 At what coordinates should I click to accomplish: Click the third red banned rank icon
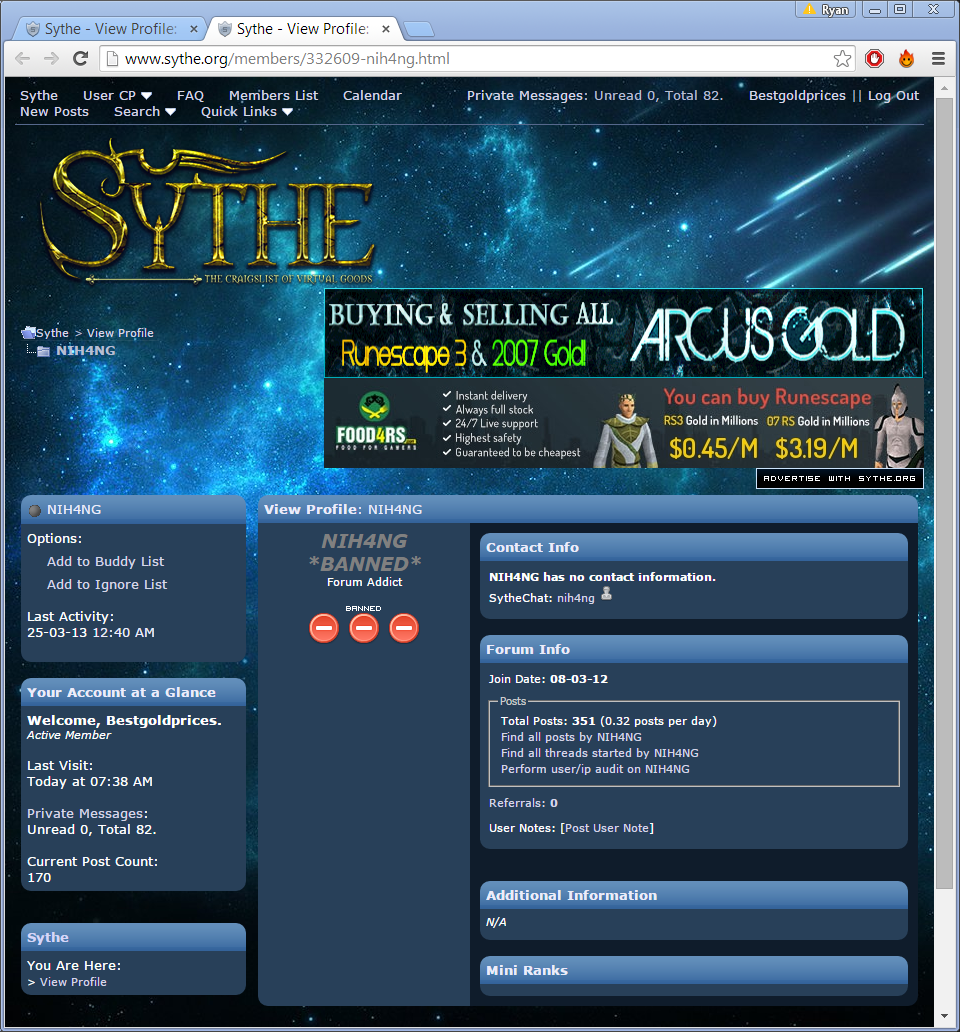point(404,628)
